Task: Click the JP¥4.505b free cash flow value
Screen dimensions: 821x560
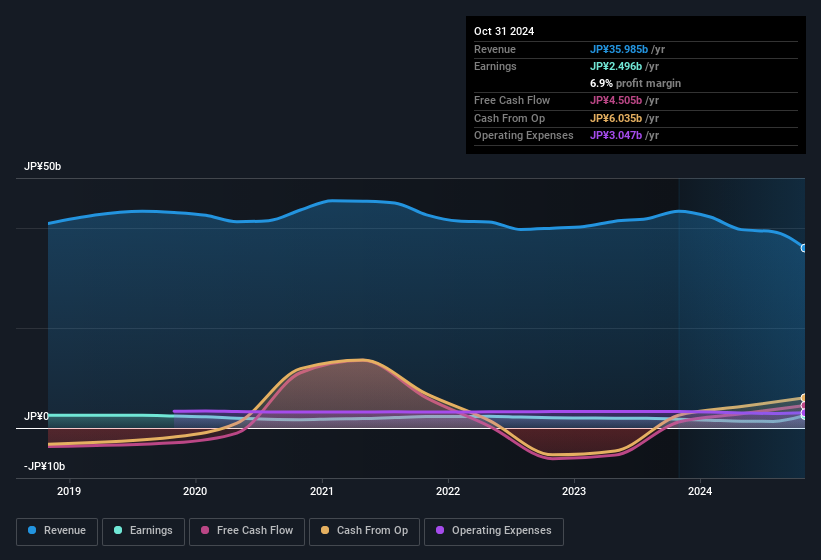Action: coord(616,100)
